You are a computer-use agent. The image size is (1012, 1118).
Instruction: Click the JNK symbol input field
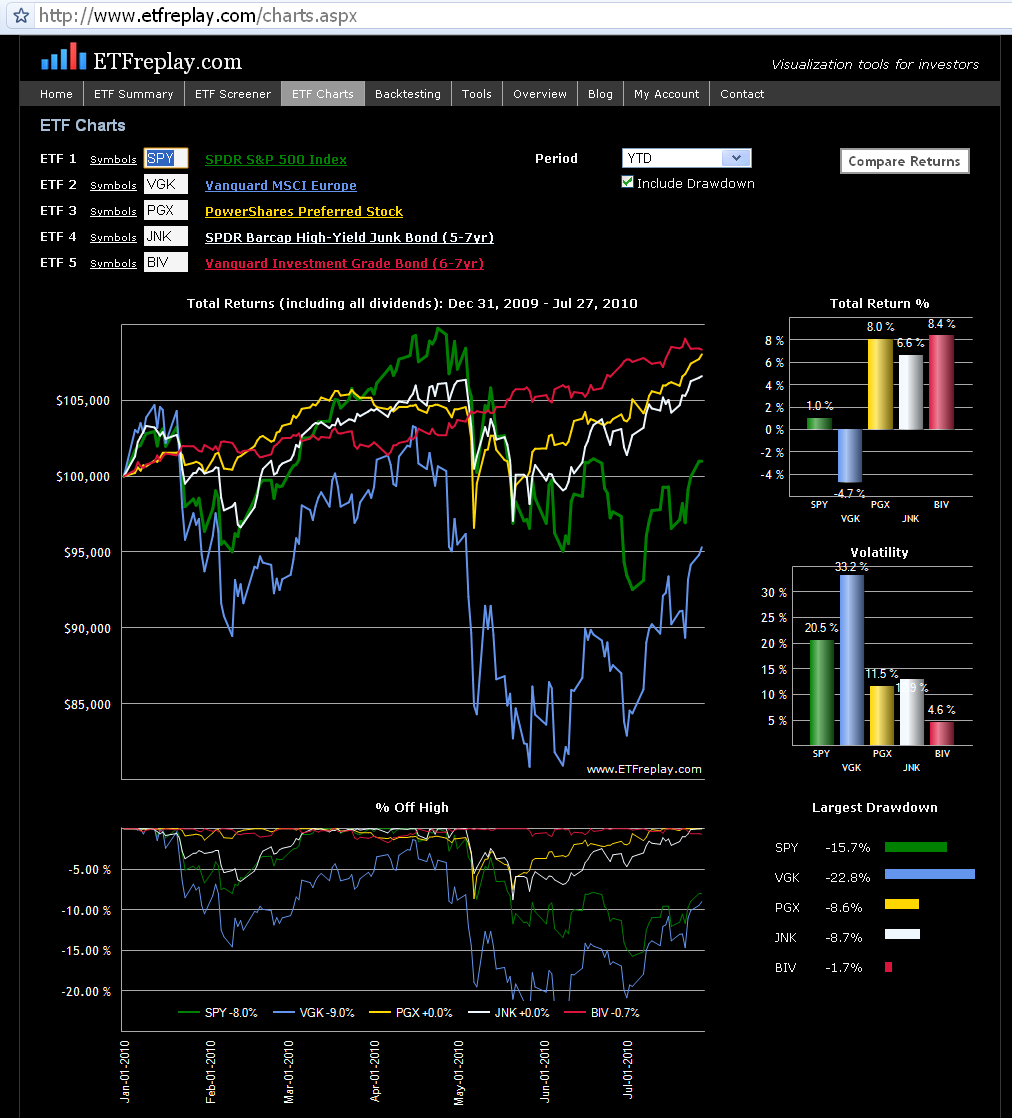pyautogui.click(x=166, y=236)
